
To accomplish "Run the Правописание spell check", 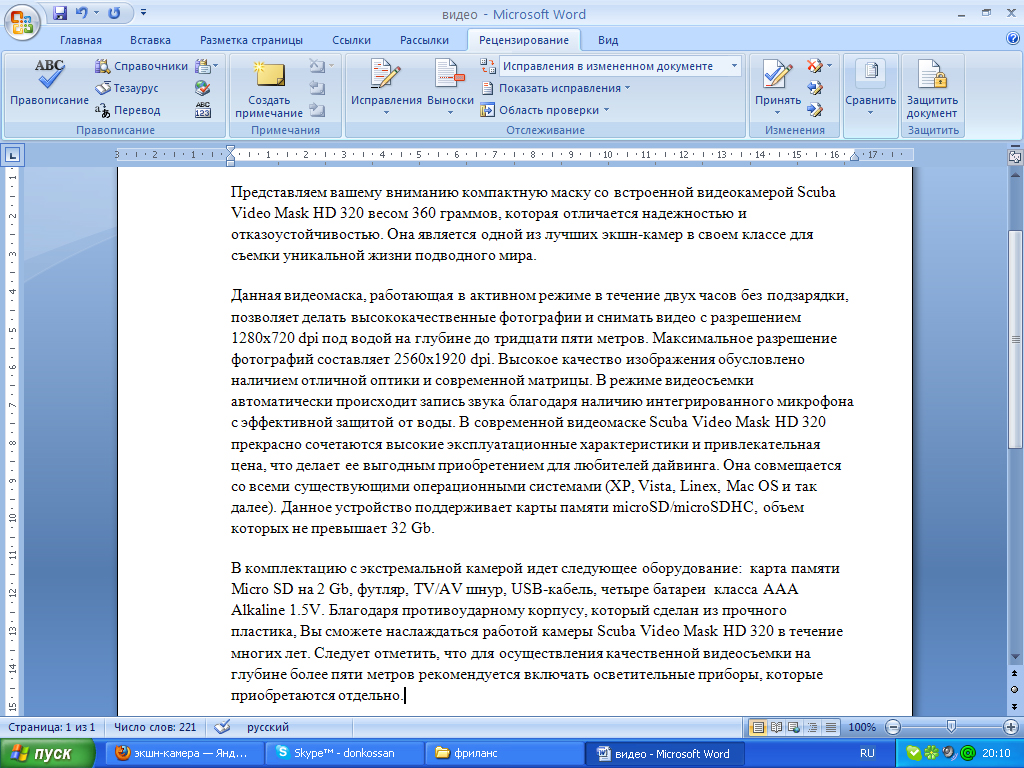I will click(49, 83).
